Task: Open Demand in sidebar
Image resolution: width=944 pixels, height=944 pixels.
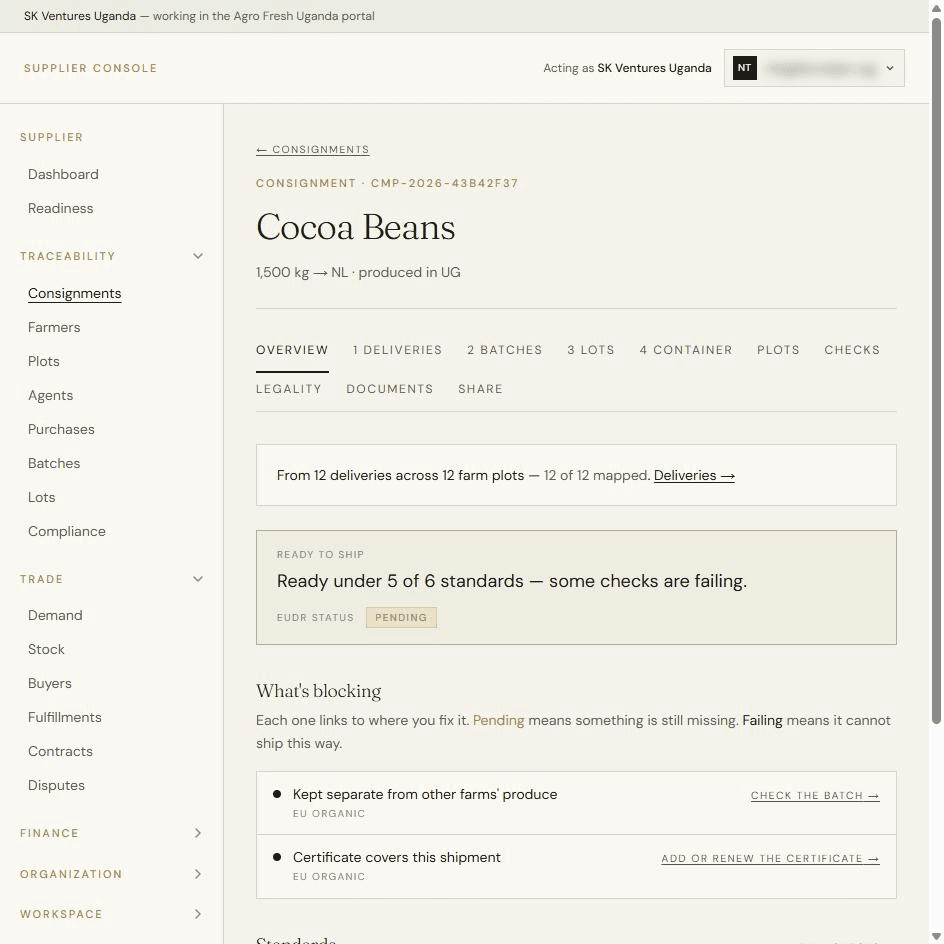Action: pyautogui.click(x=55, y=615)
